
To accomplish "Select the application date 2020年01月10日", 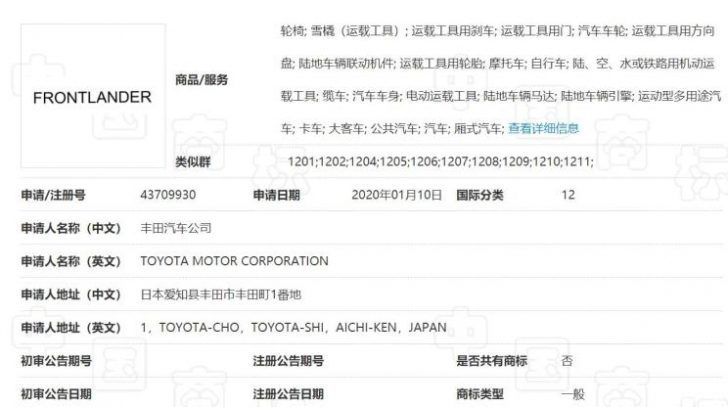I will 396,194.
